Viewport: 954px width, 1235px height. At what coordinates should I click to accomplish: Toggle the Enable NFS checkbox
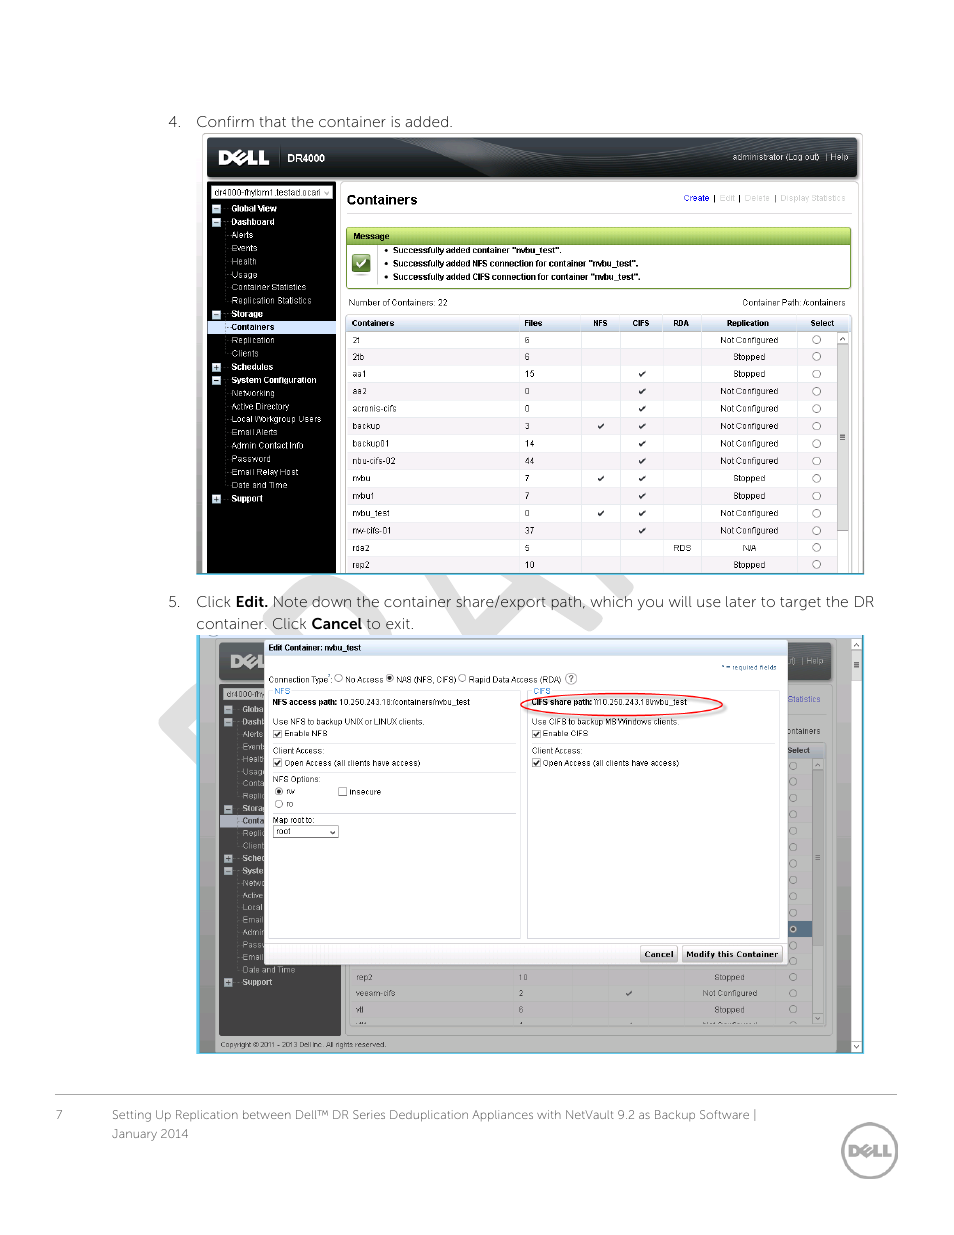click(278, 734)
